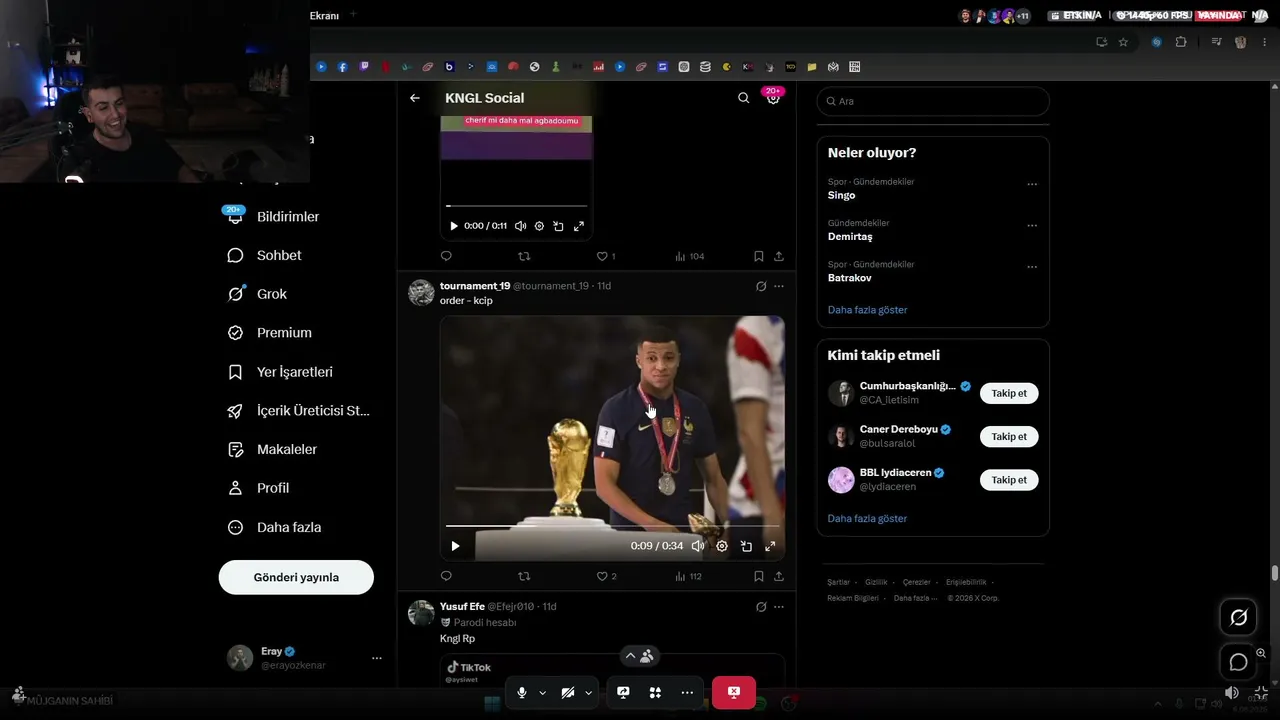Enable picture-in-picture on the 0:34 video

click(x=746, y=546)
